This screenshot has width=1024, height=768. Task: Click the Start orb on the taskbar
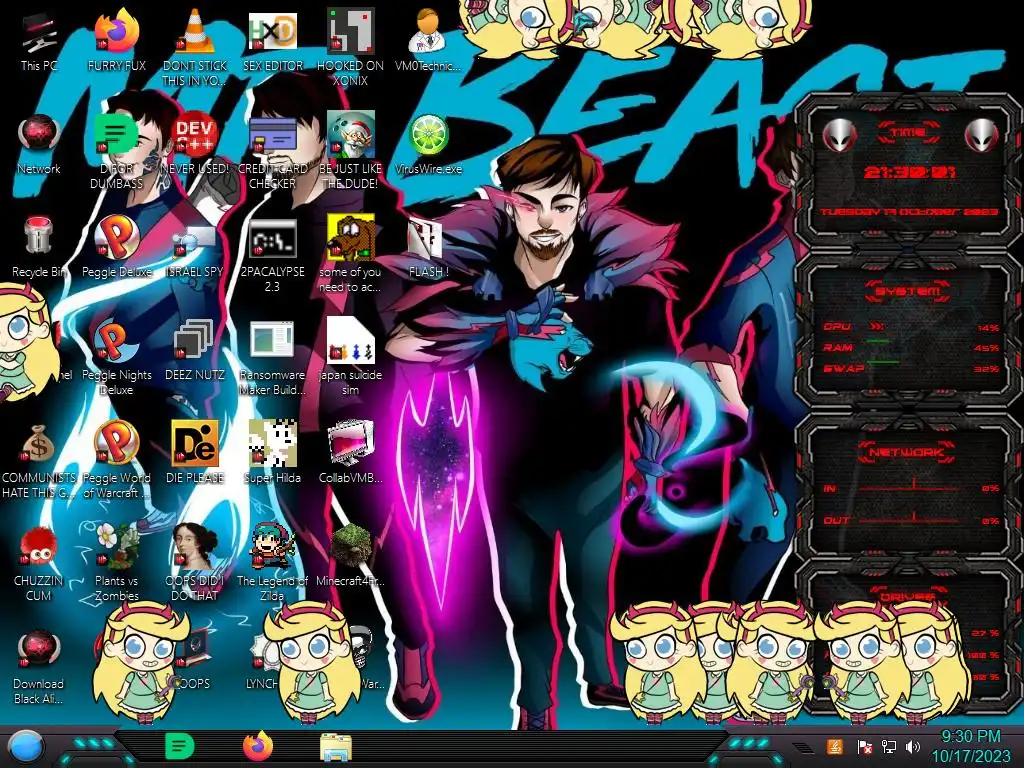[x=26, y=746]
